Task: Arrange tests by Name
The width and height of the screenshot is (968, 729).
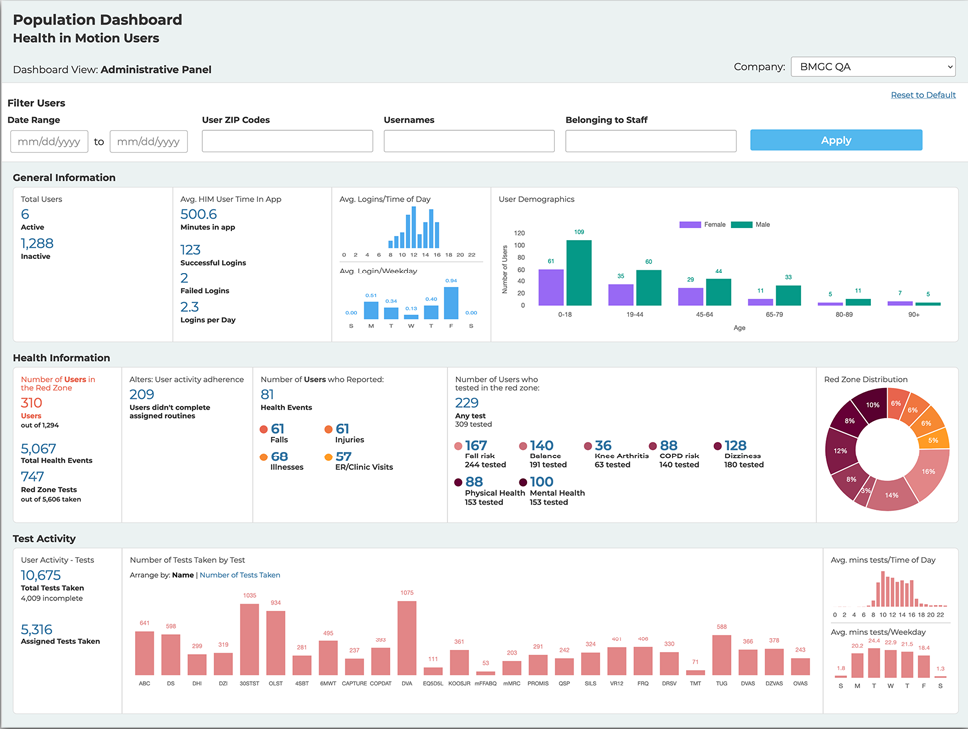Action: click(183, 575)
